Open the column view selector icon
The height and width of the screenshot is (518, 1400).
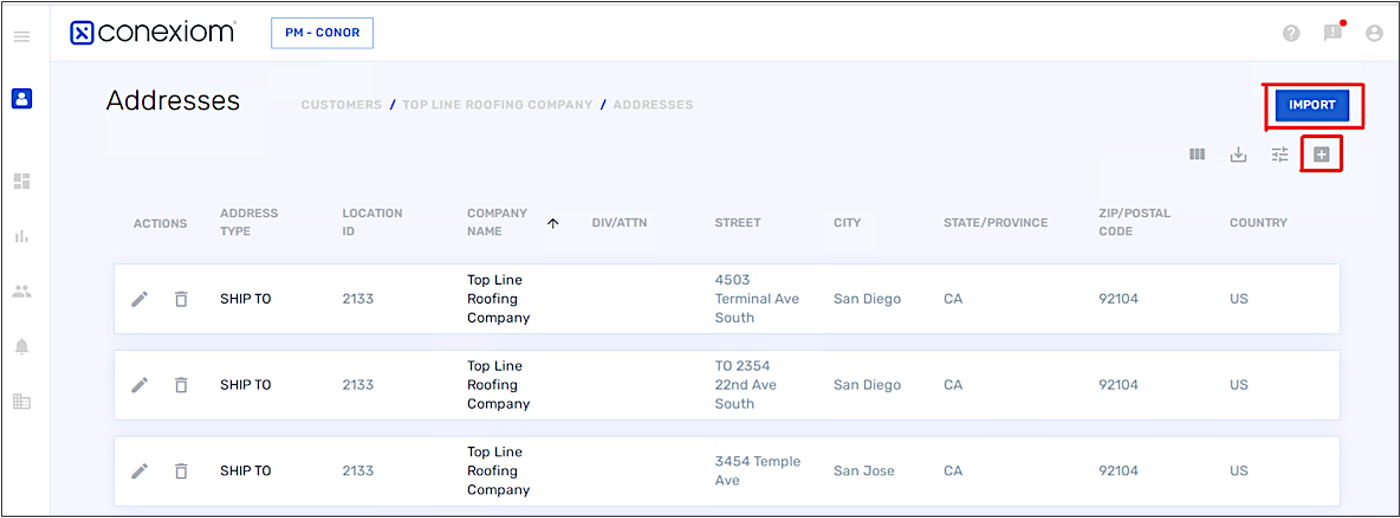tap(1197, 154)
